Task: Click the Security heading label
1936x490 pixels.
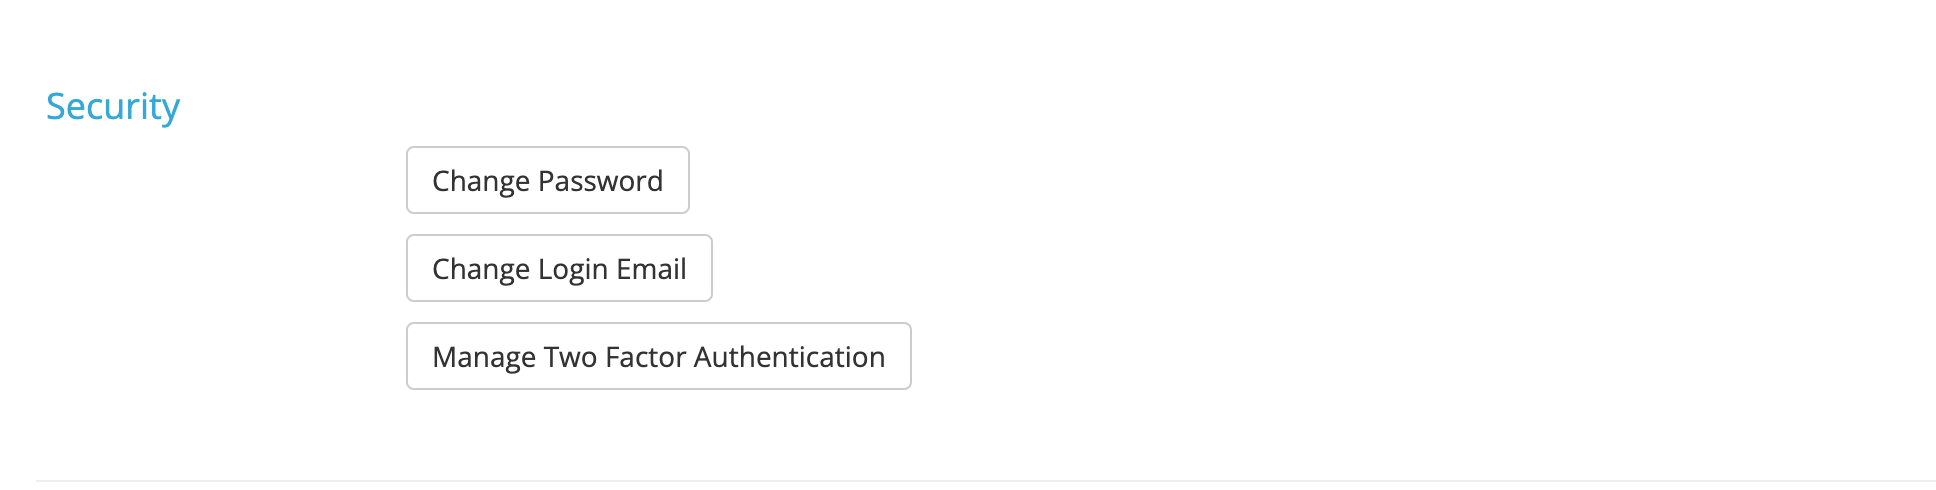Action: [113, 107]
